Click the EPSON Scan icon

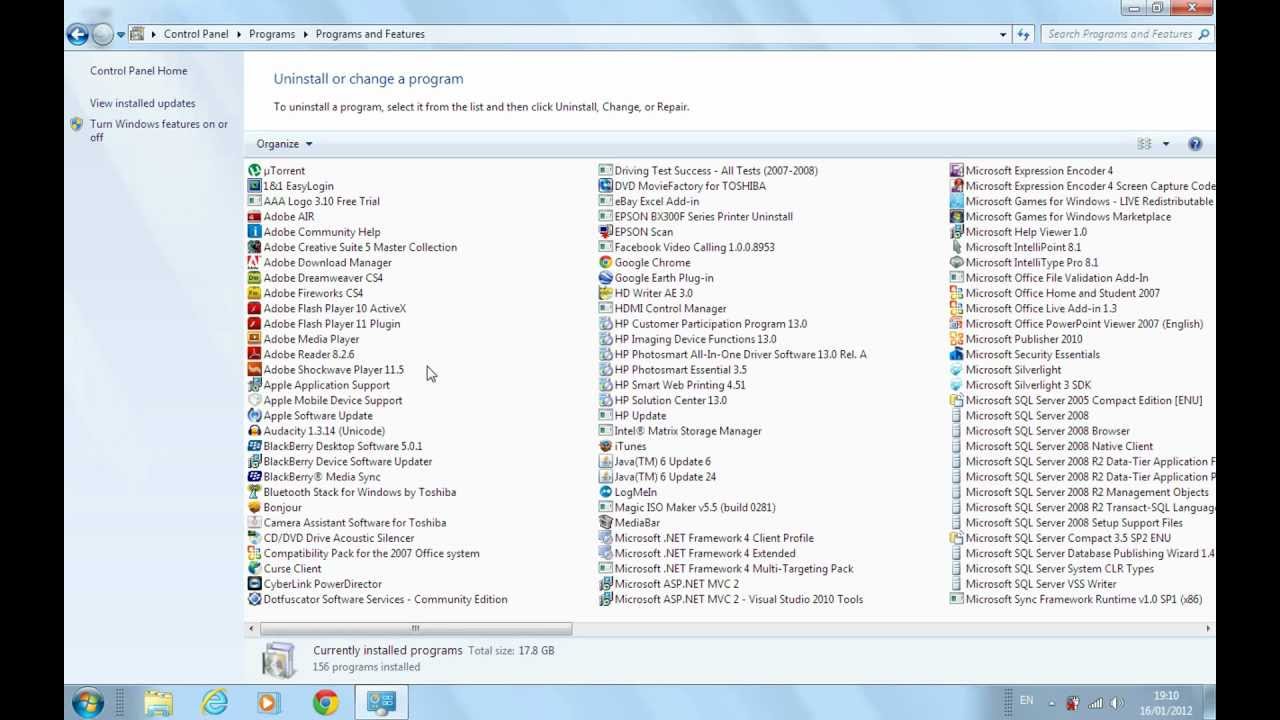[606, 232]
